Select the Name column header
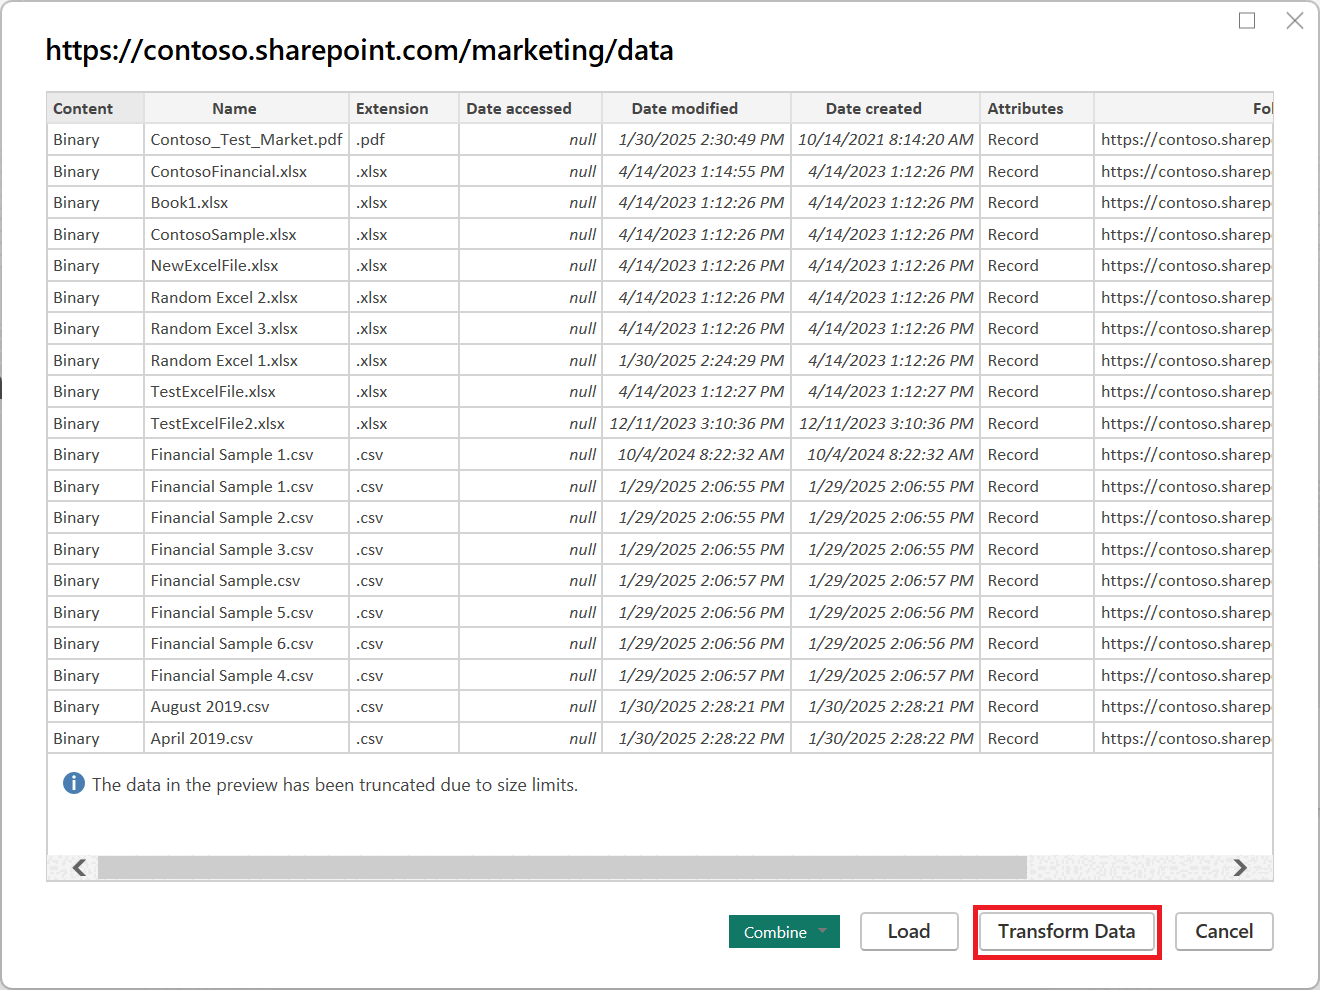The height and width of the screenshot is (990, 1320). coord(247,108)
